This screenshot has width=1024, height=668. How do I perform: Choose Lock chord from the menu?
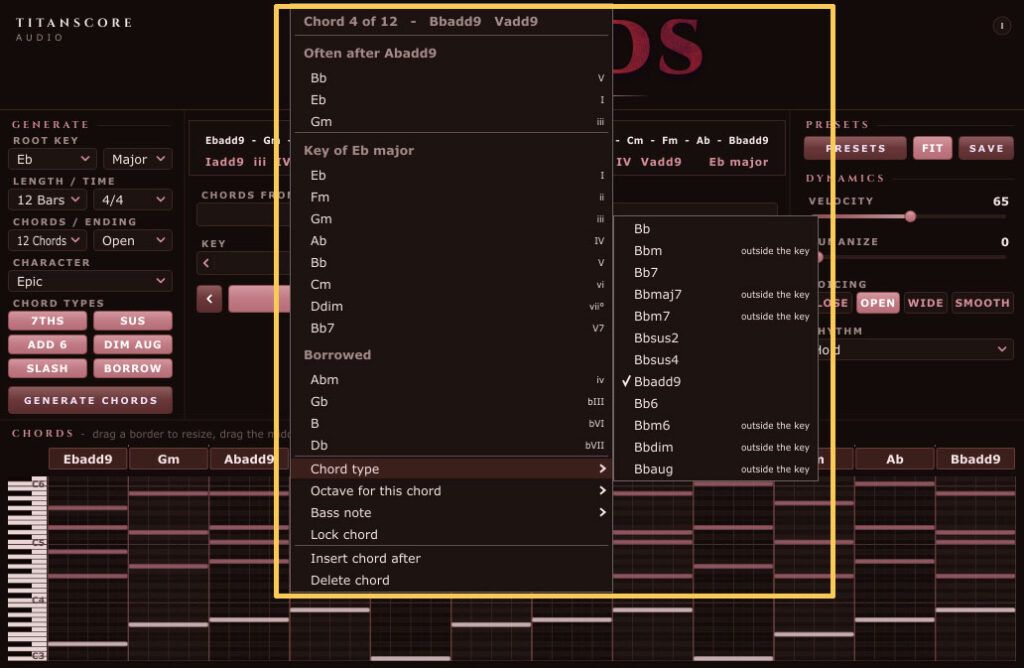pyautogui.click(x=451, y=534)
